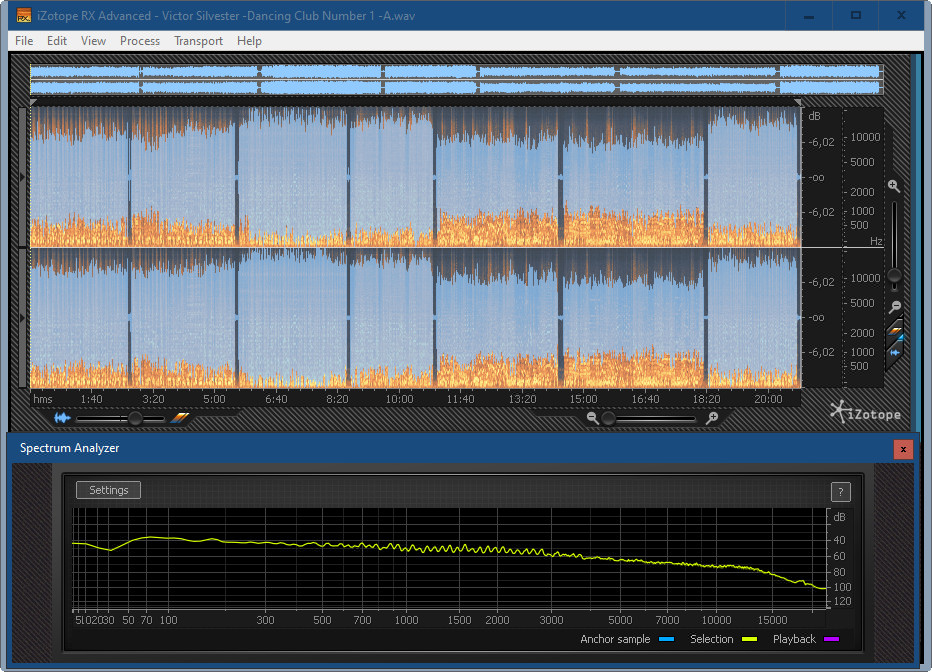Toggle the waveform amplitude scale tab
The image size is (932, 672).
tap(896, 351)
